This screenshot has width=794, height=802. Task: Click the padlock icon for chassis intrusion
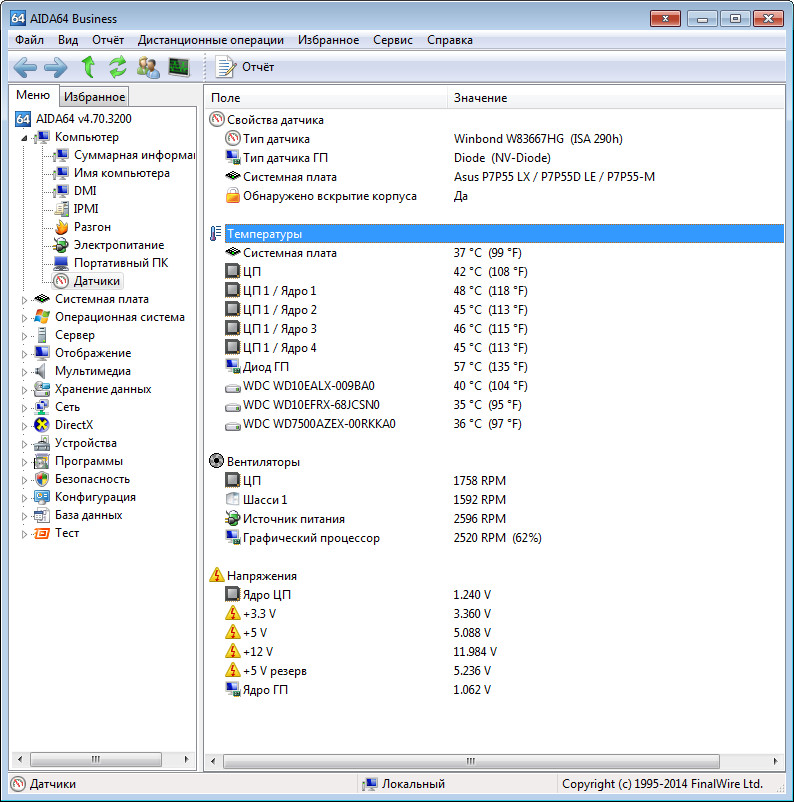click(233, 195)
